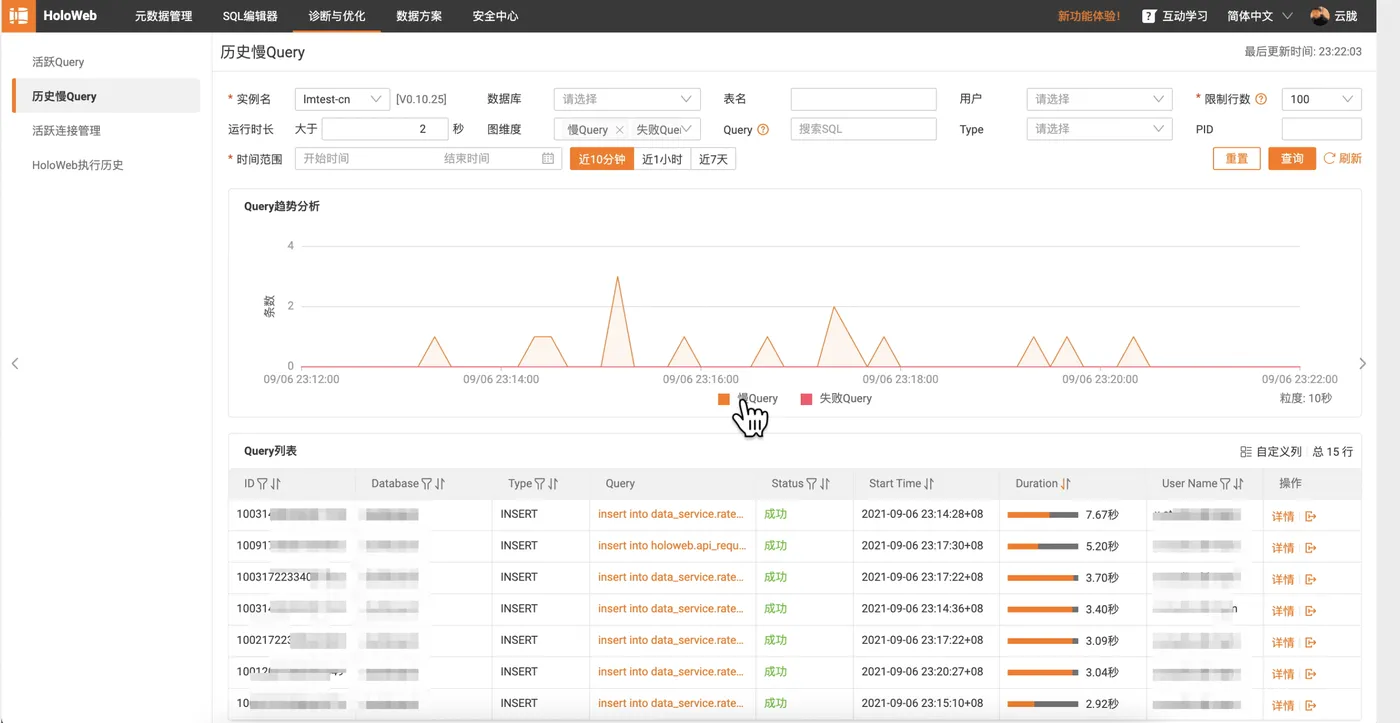
Task: Toggle 失败Query series in chart legend
Action: 836,399
